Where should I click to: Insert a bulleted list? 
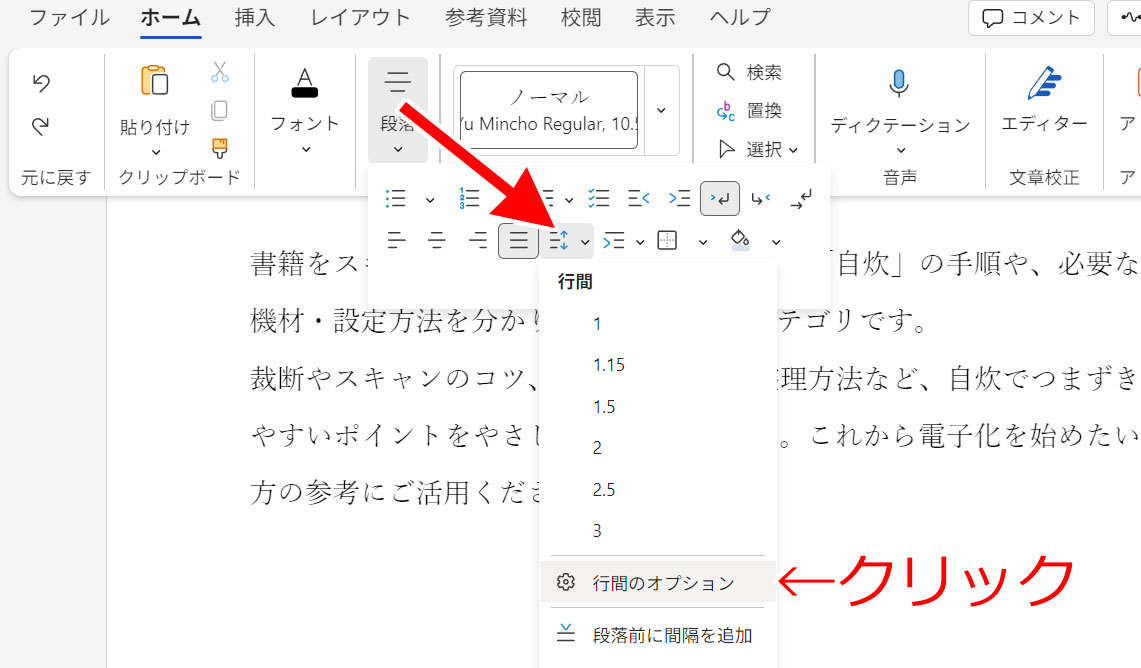pos(396,199)
